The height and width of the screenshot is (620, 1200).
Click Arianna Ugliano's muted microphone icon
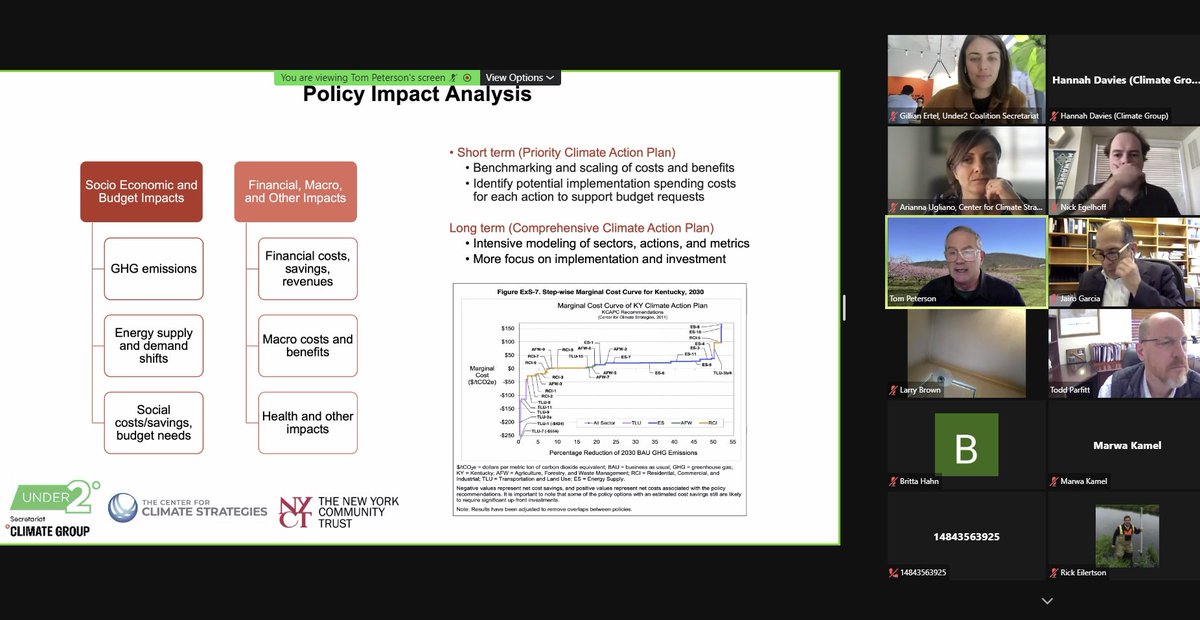[893, 206]
